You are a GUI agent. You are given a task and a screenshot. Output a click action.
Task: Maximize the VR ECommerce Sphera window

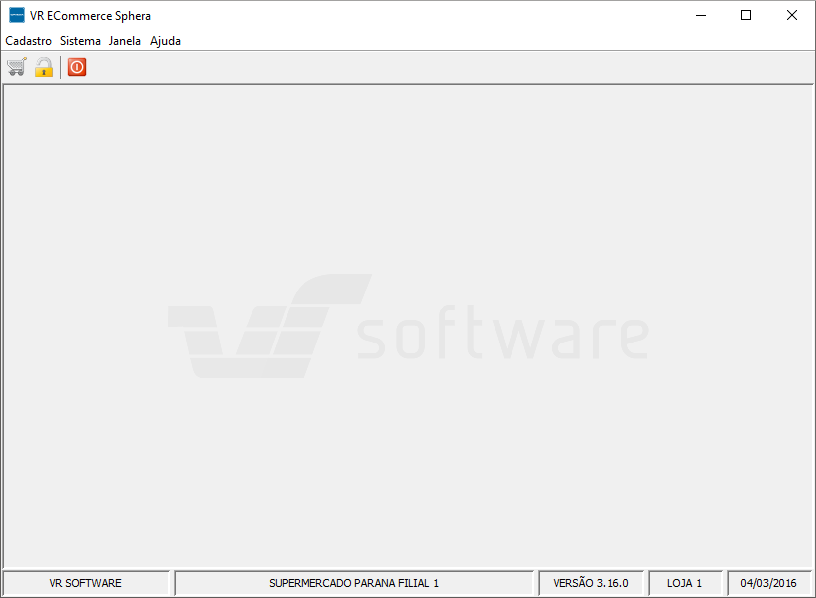(746, 16)
